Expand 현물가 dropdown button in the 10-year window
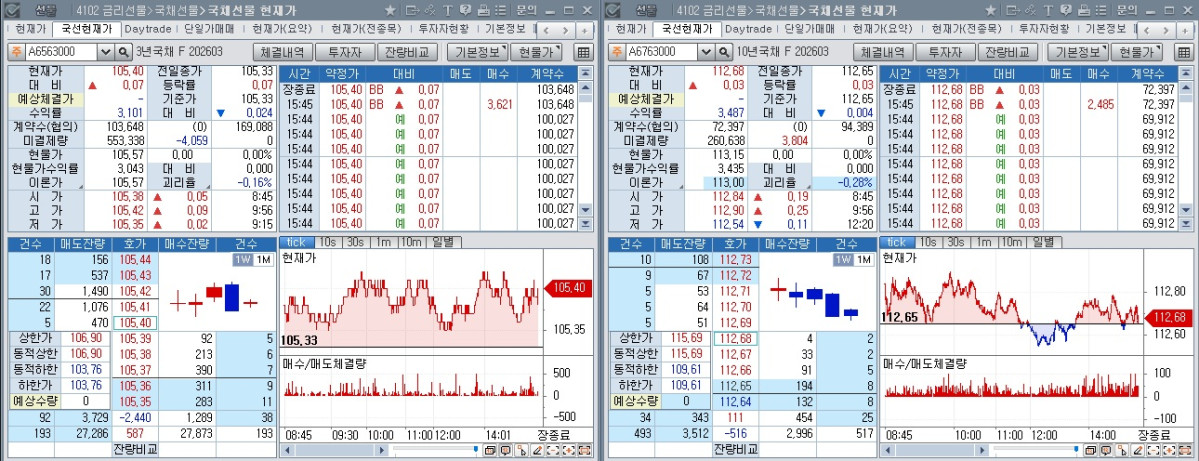The width and height of the screenshot is (1199, 461). pyautogui.click(x=1136, y=52)
